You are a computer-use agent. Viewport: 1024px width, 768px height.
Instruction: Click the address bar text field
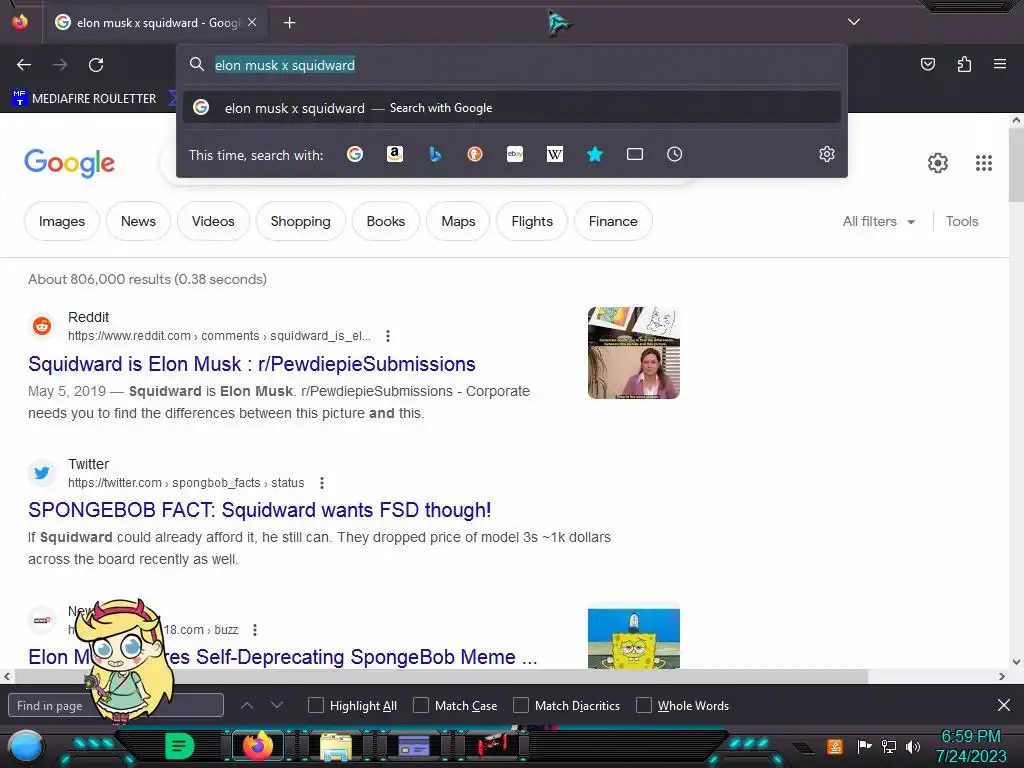[511, 65]
